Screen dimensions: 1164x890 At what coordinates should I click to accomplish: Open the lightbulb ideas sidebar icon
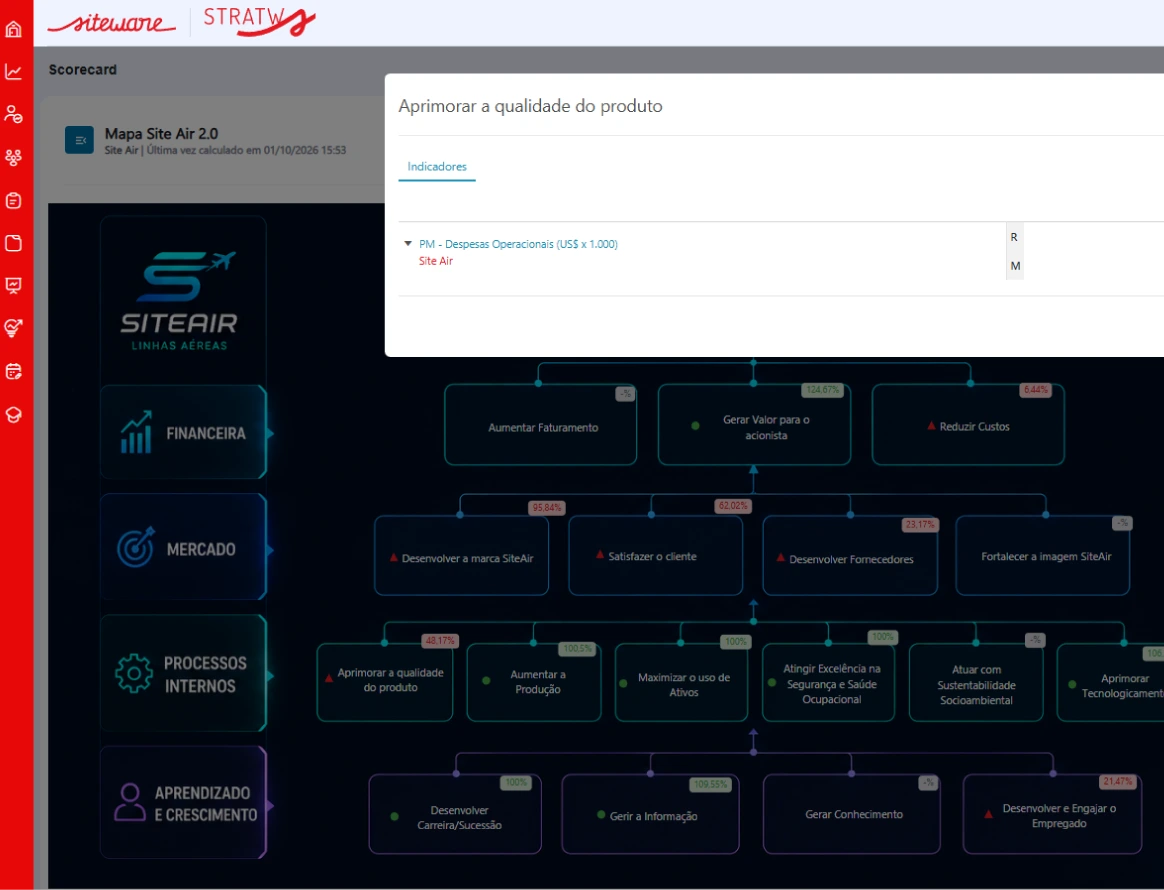click(x=13, y=328)
